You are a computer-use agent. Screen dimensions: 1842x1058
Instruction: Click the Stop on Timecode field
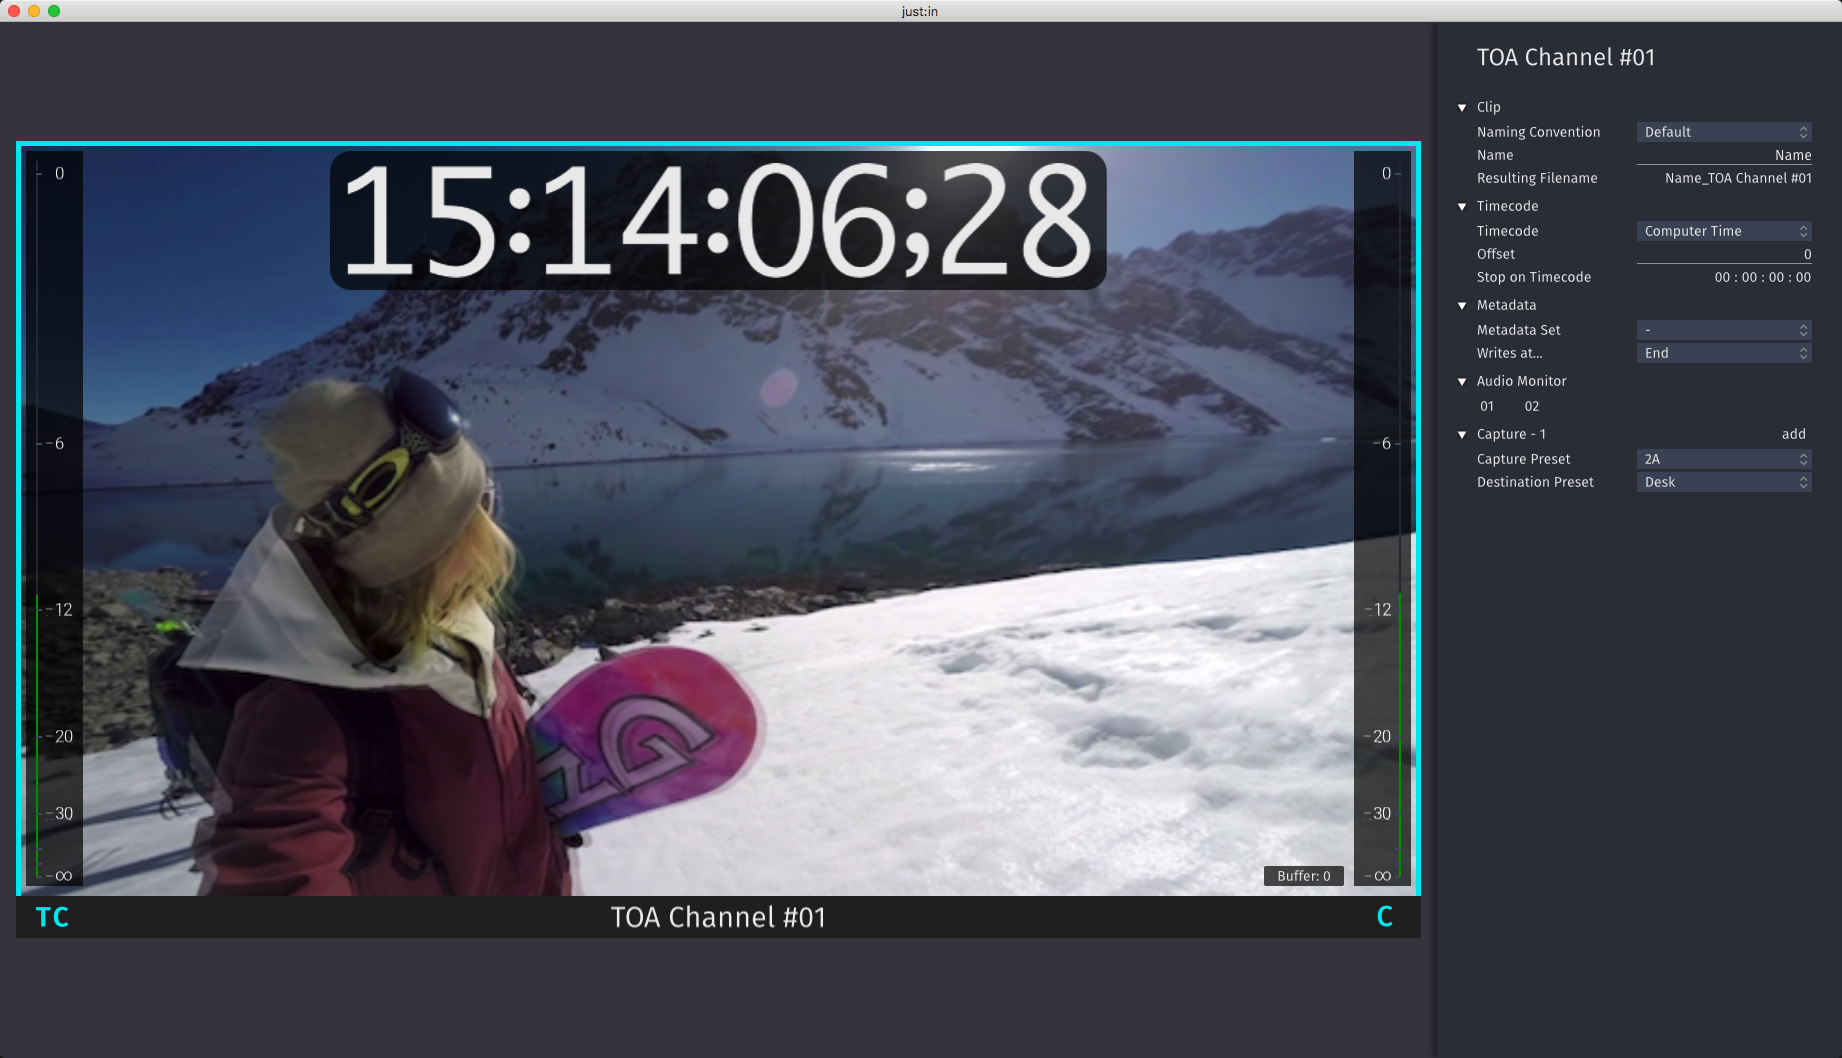[x=1762, y=277]
